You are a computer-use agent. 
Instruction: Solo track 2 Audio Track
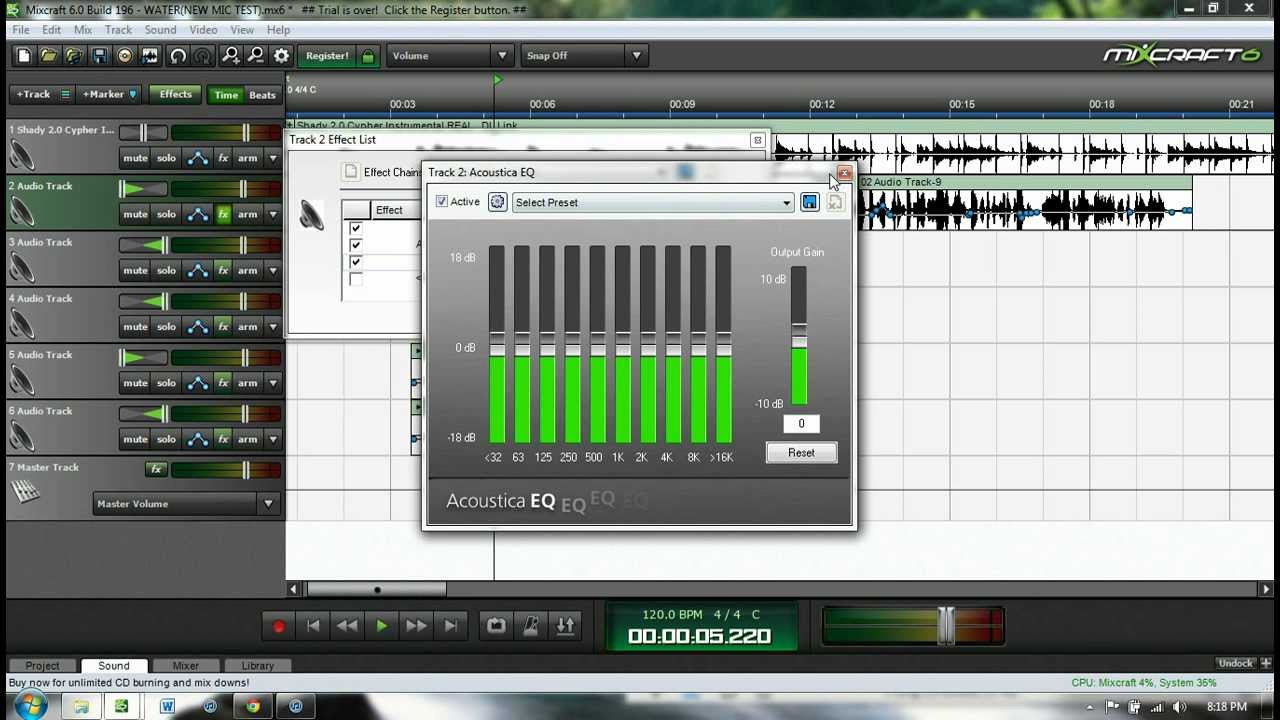(x=166, y=214)
